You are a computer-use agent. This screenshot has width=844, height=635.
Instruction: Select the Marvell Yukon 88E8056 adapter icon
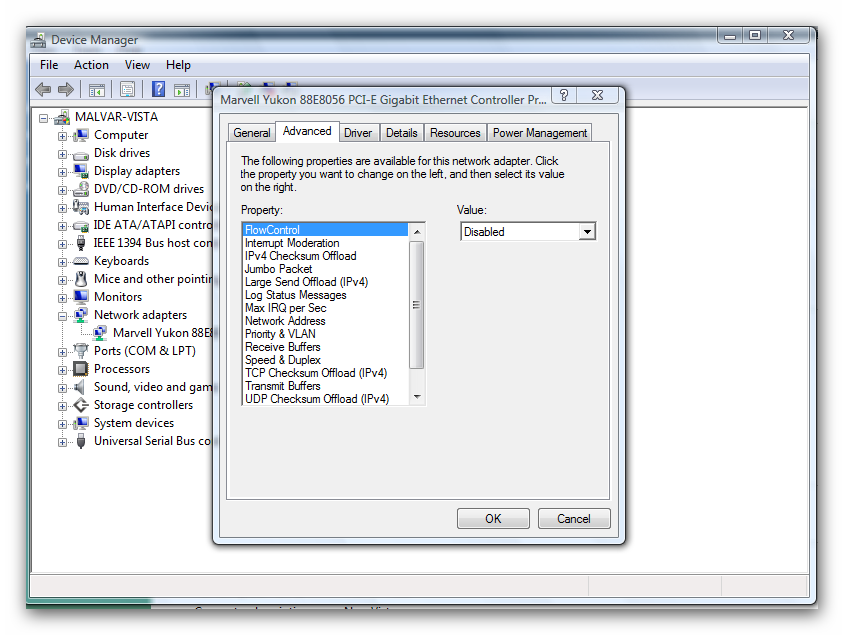(x=100, y=331)
